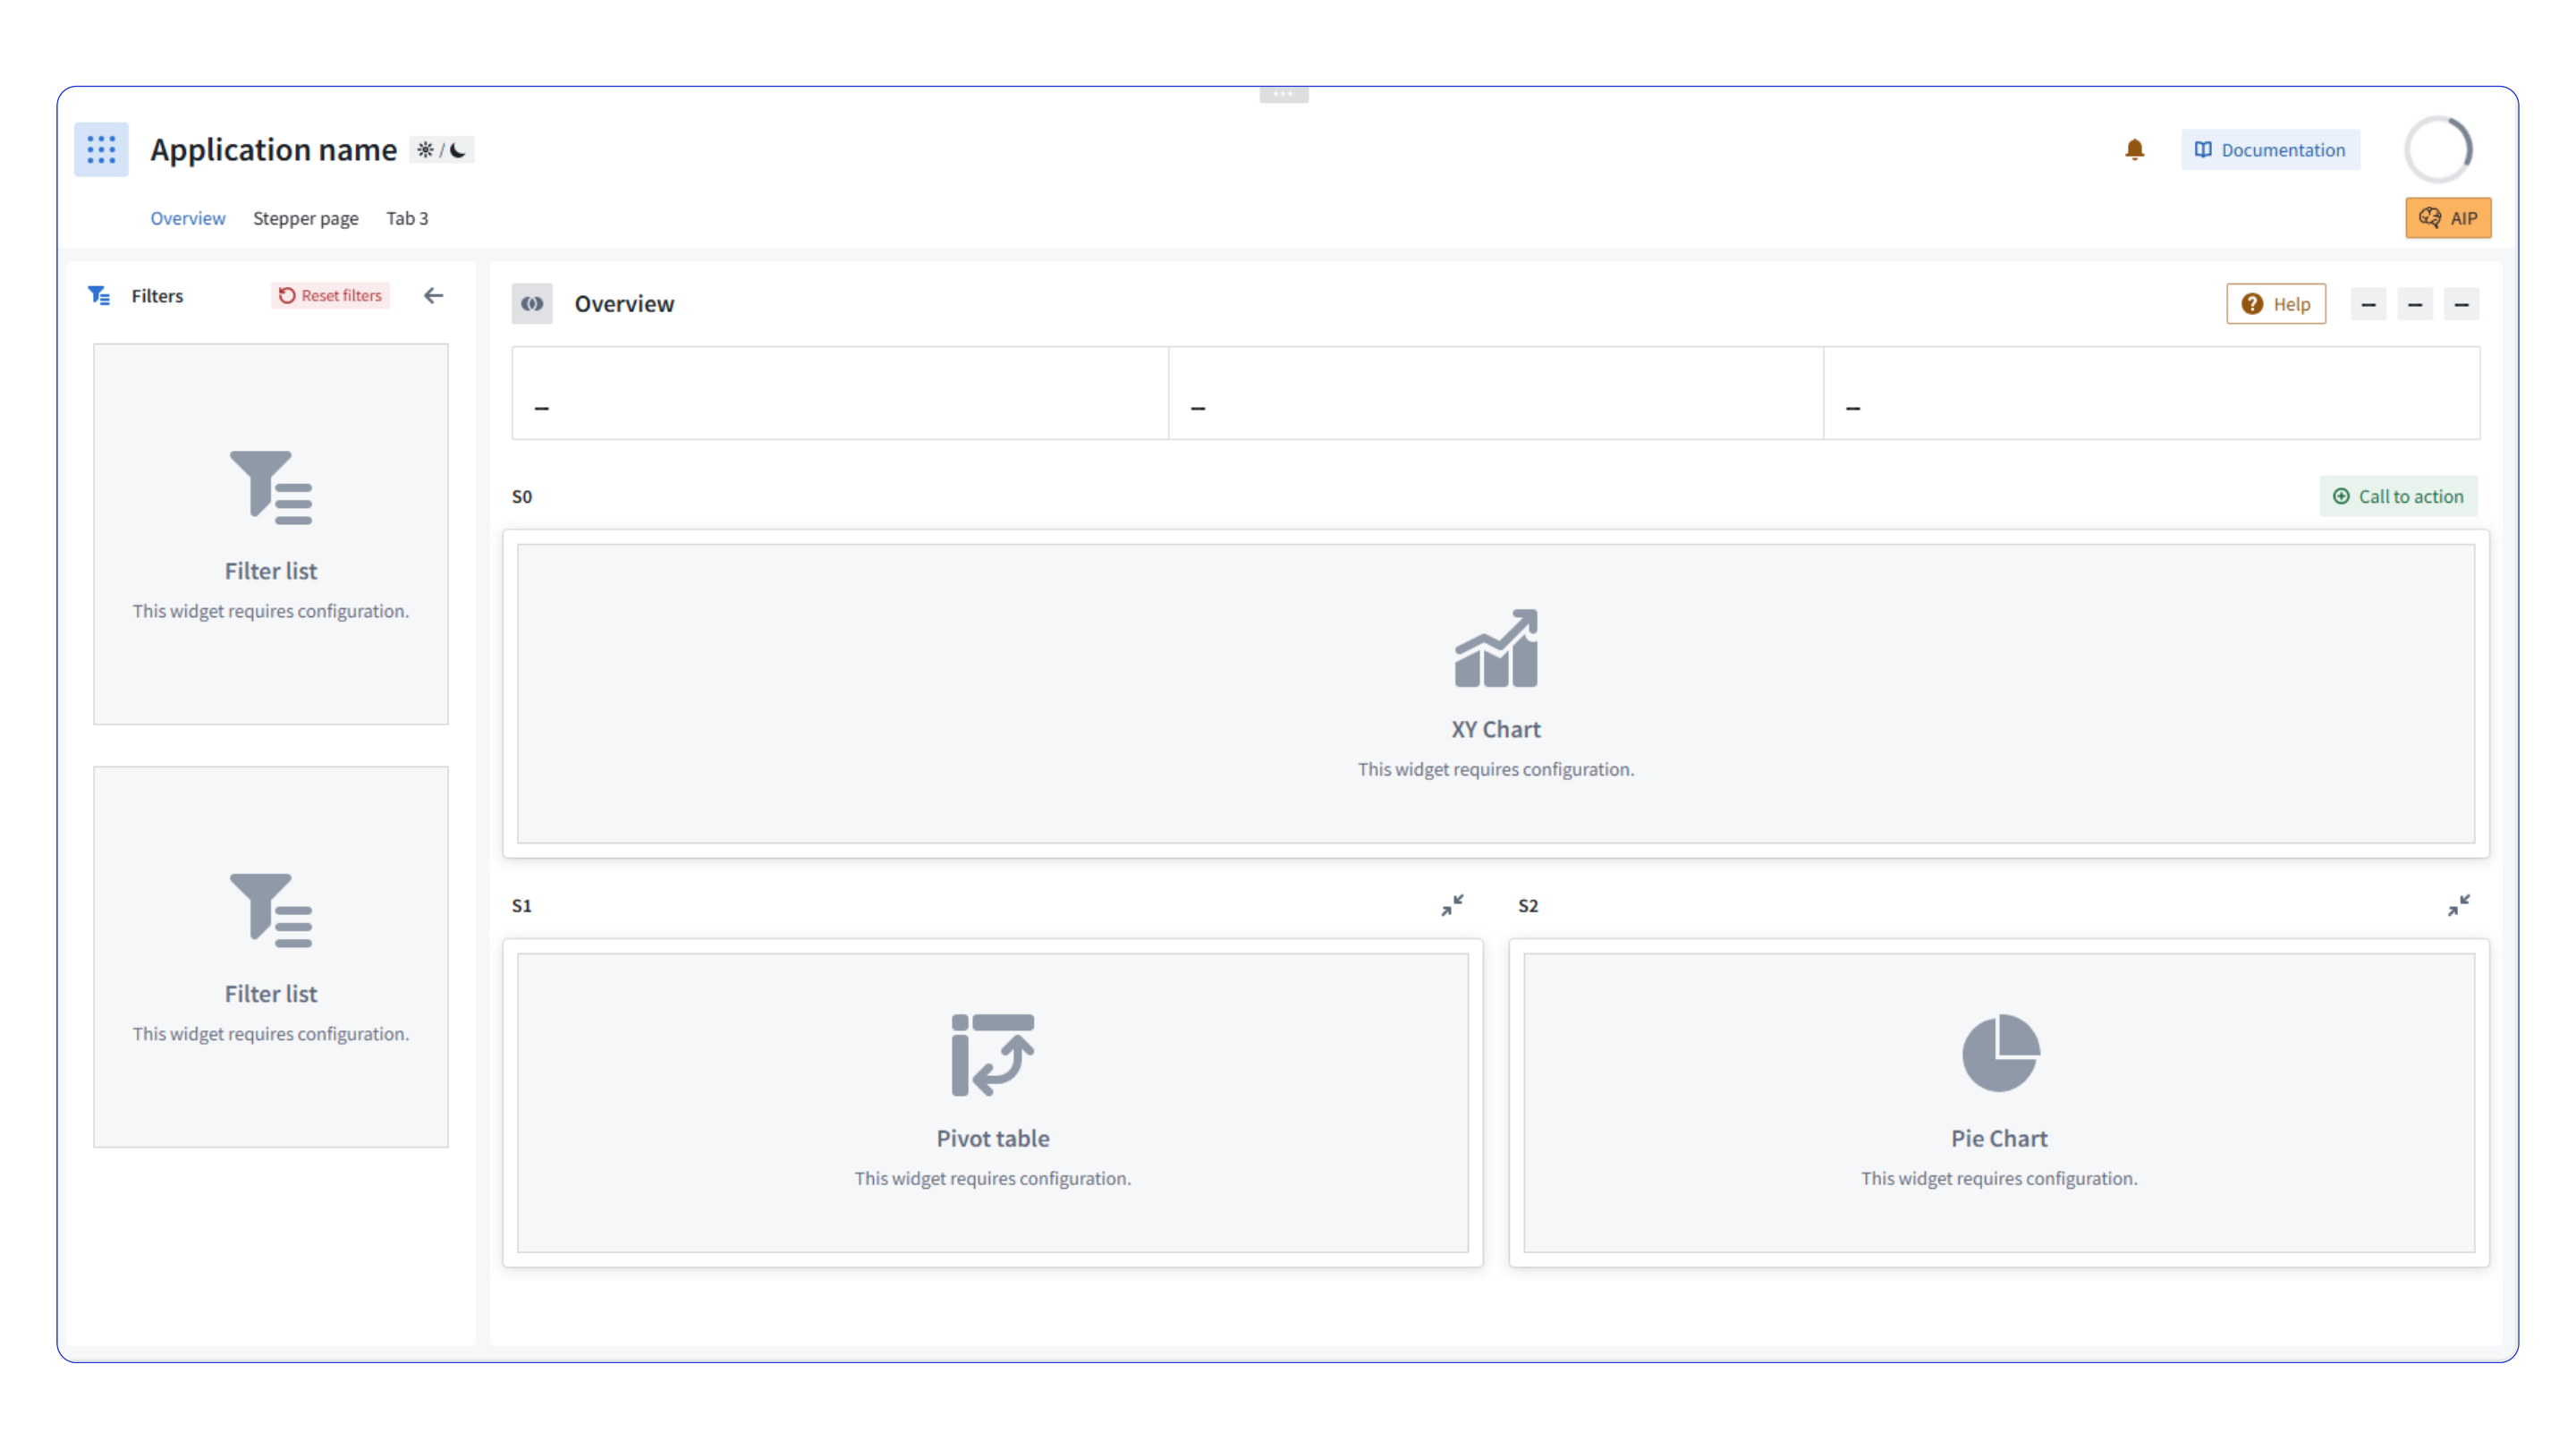Open the Documentation link

[2269, 149]
